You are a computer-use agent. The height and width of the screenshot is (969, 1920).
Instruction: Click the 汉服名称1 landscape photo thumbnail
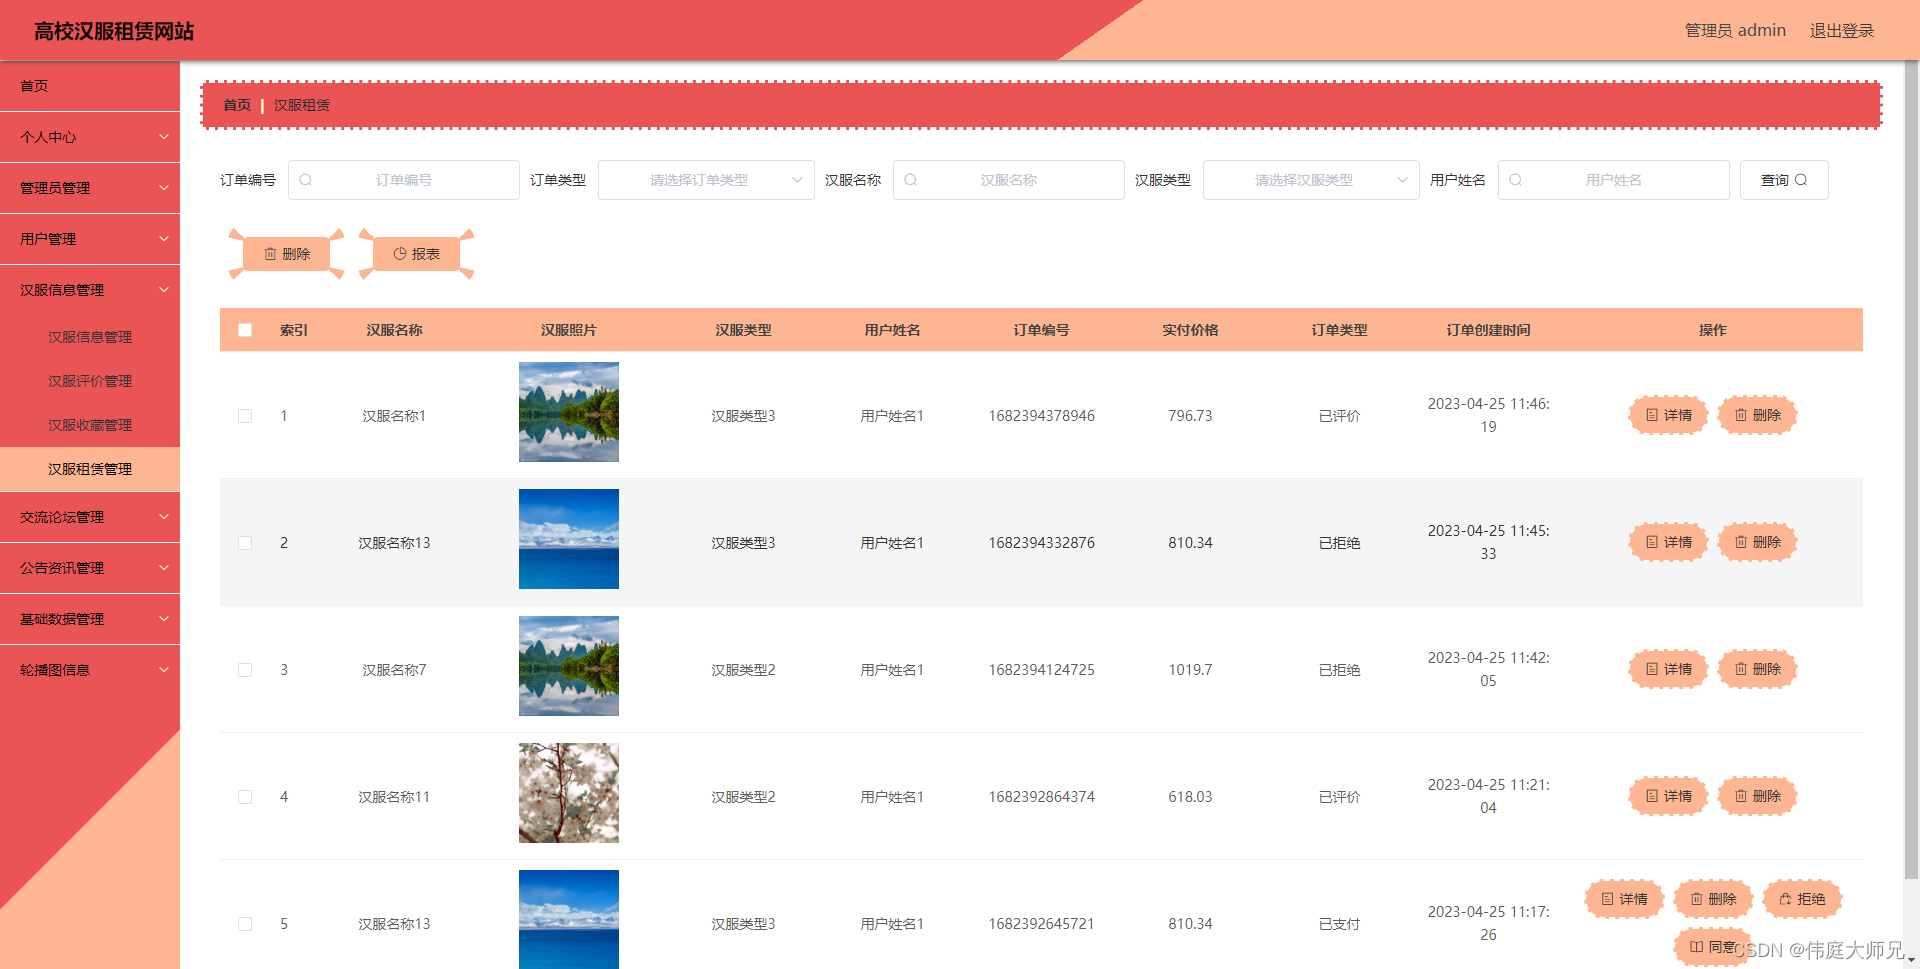[x=569, y=412]
